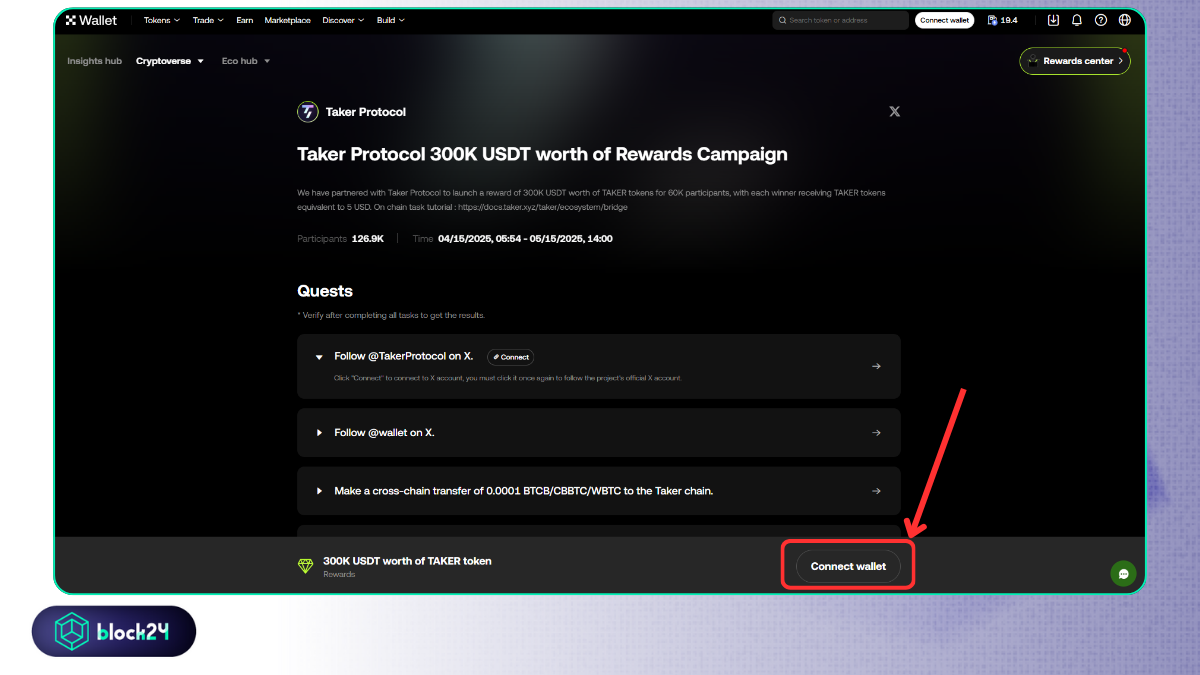Open the Marketplace menu item
1200x675 pixels.
(287, 20)
